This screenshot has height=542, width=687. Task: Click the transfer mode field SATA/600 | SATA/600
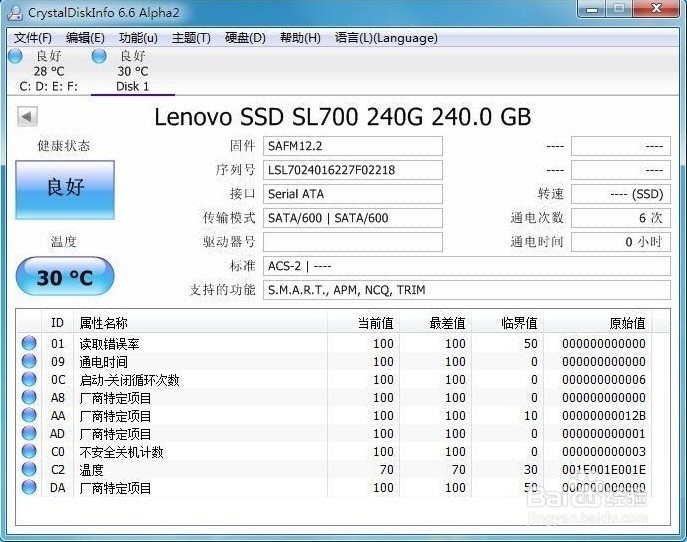(x=353, y=218)
